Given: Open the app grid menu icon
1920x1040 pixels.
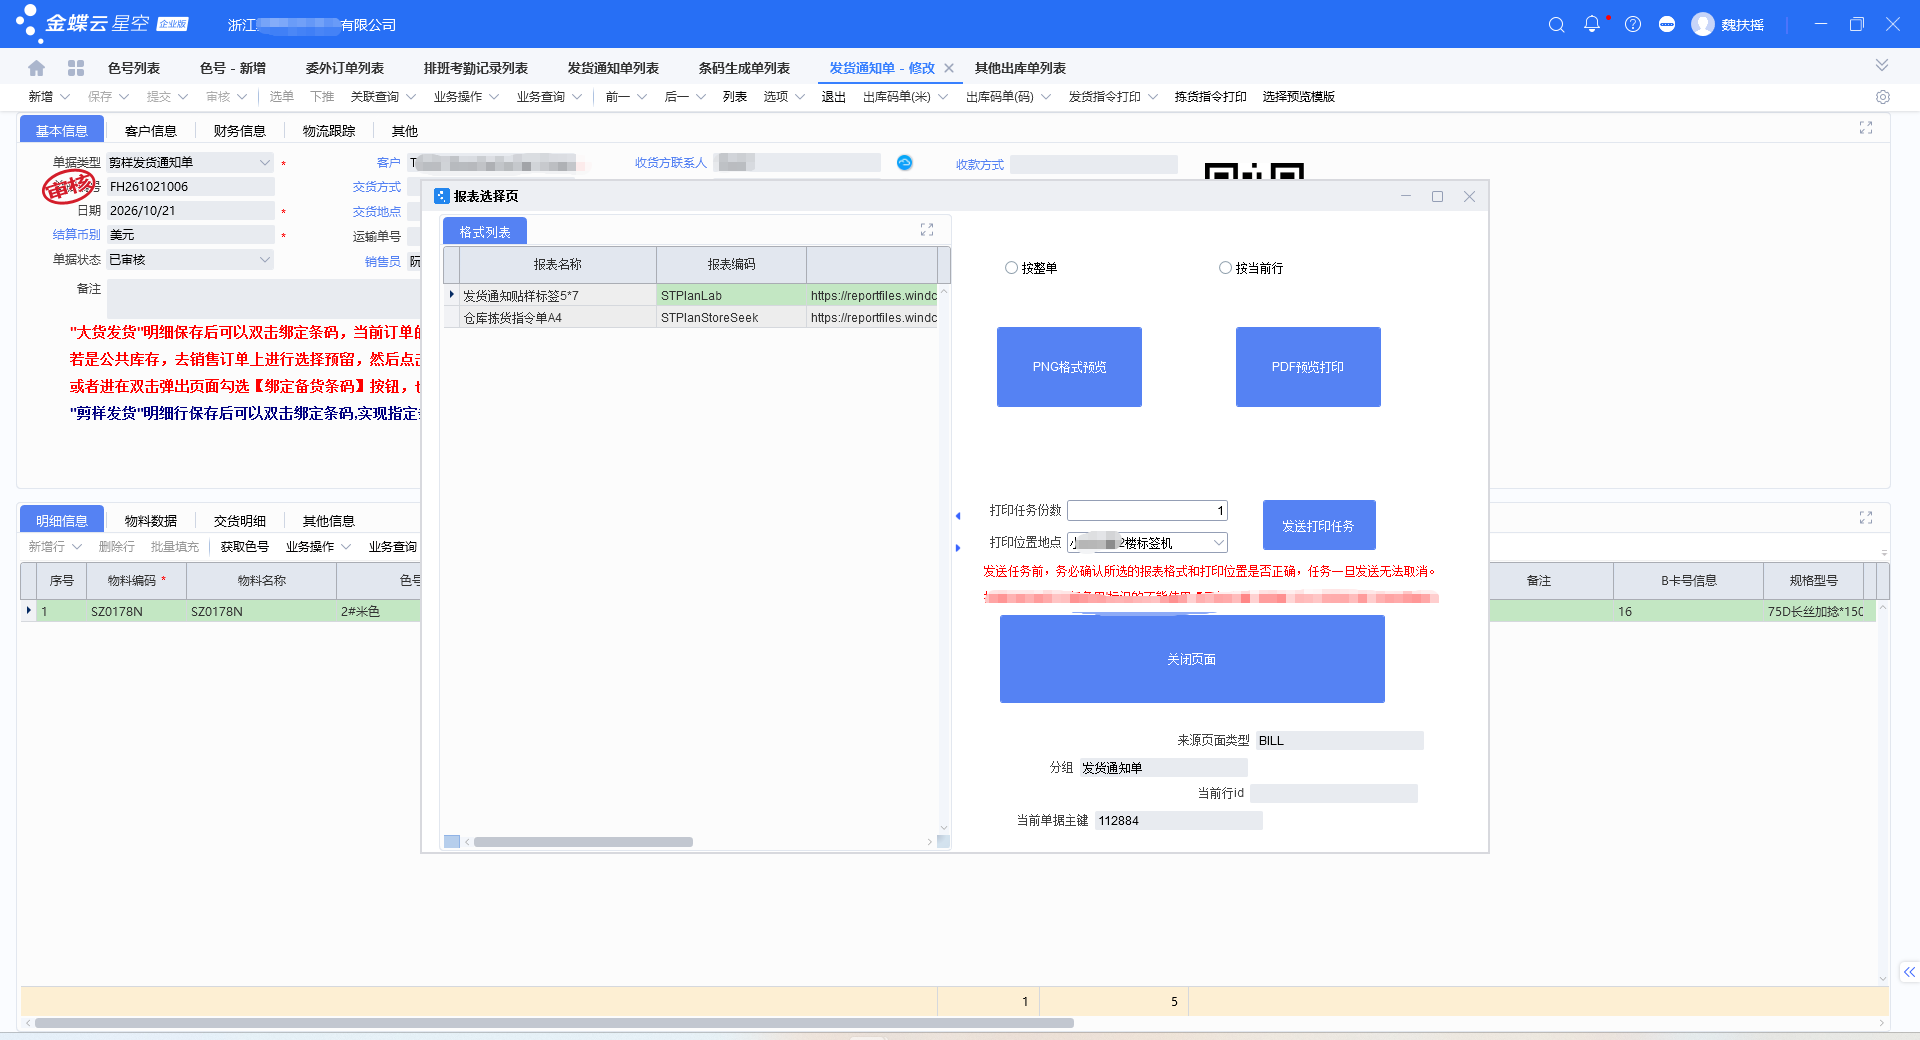Looking at the screenshot, I should click(76, 68).
